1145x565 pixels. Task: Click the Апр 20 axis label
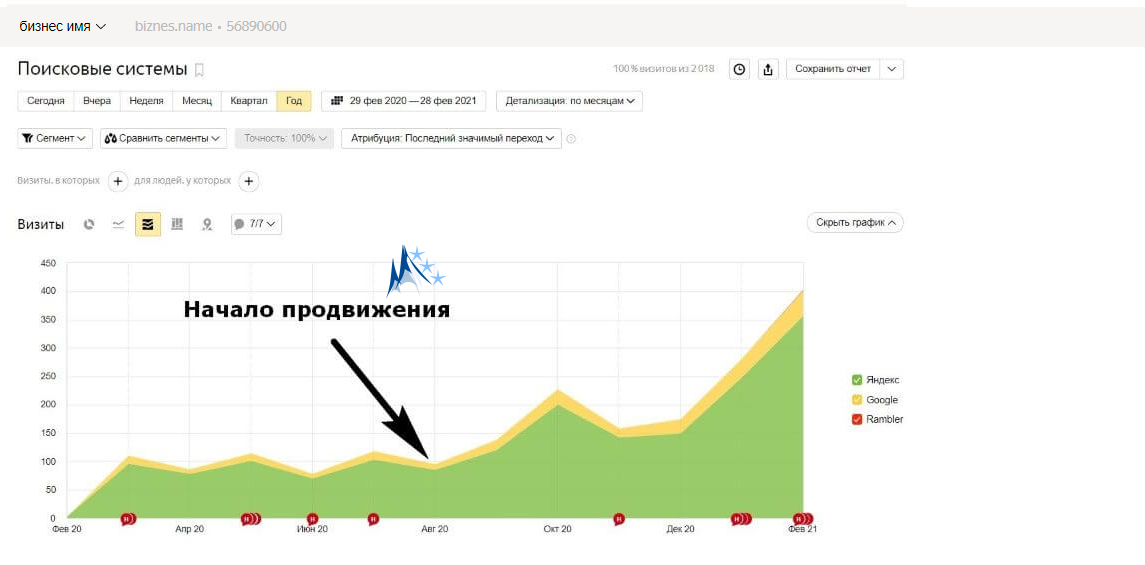click(190, 530)
